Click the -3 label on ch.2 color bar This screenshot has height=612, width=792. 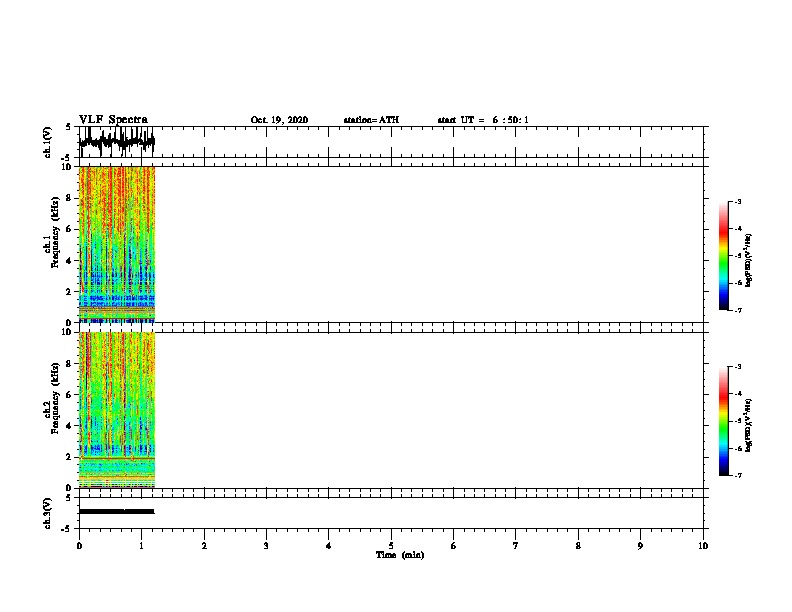tap(737, 367)
